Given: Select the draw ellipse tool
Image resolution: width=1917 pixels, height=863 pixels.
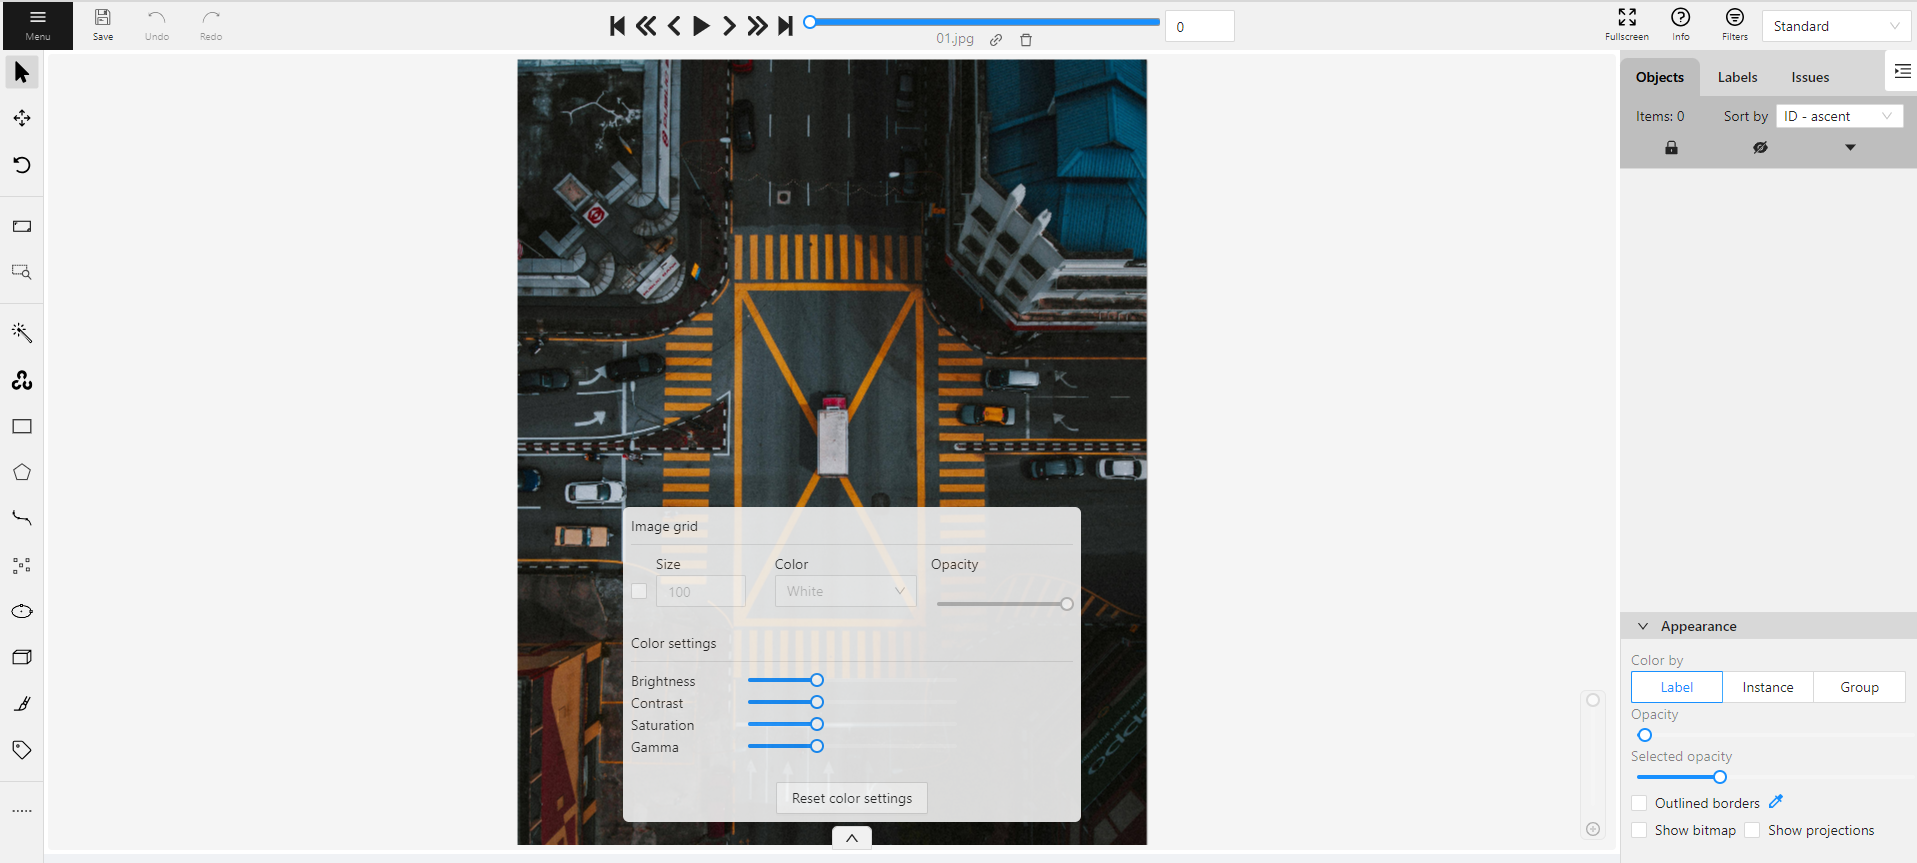Looking at the screenshot, I should pyautogui.click(x=22, y=611).
